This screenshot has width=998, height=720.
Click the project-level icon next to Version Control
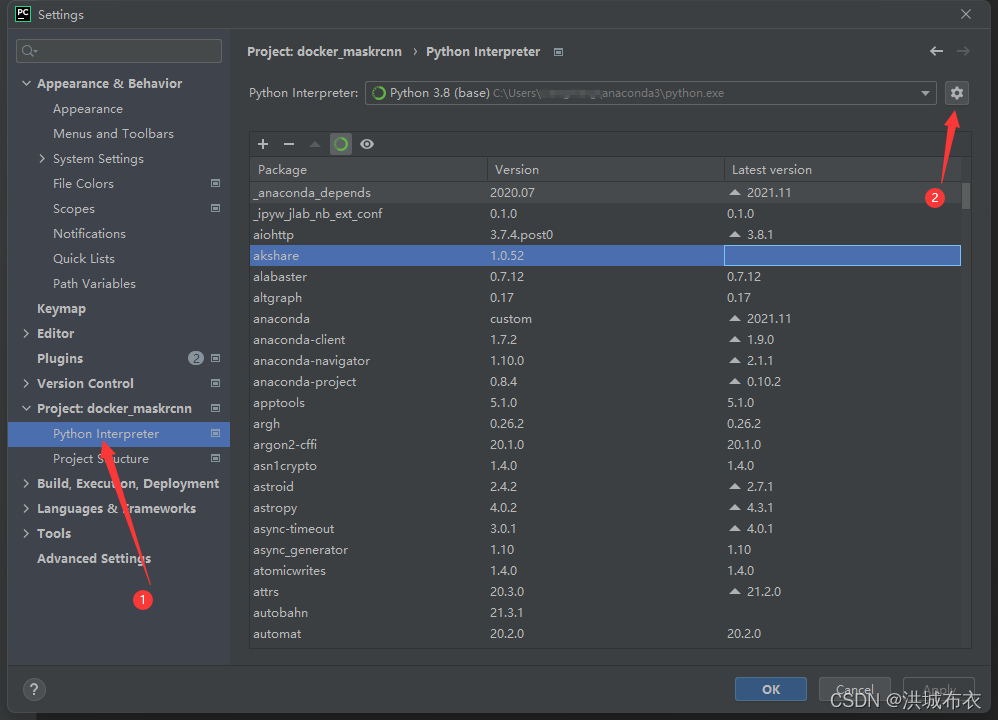tap(215, 383)
